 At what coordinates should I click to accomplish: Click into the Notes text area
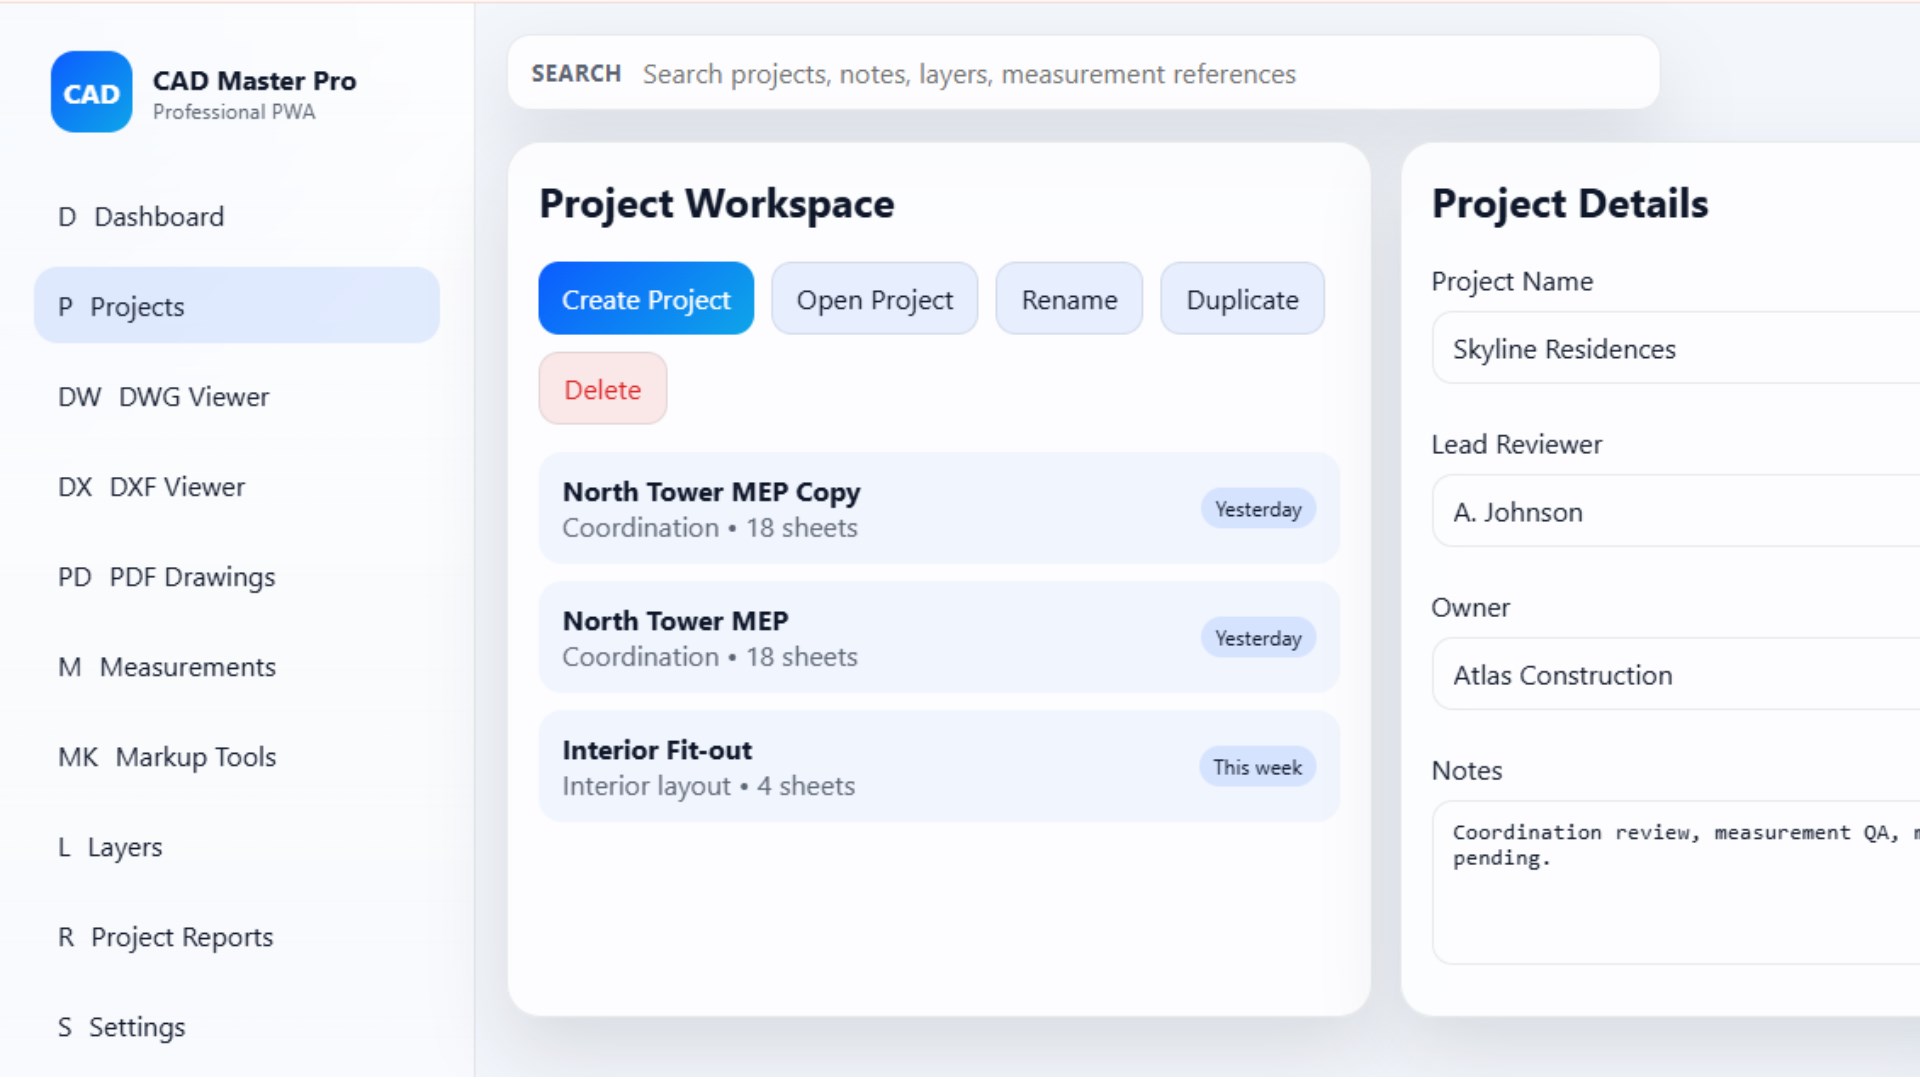(x=1676, y=882)
